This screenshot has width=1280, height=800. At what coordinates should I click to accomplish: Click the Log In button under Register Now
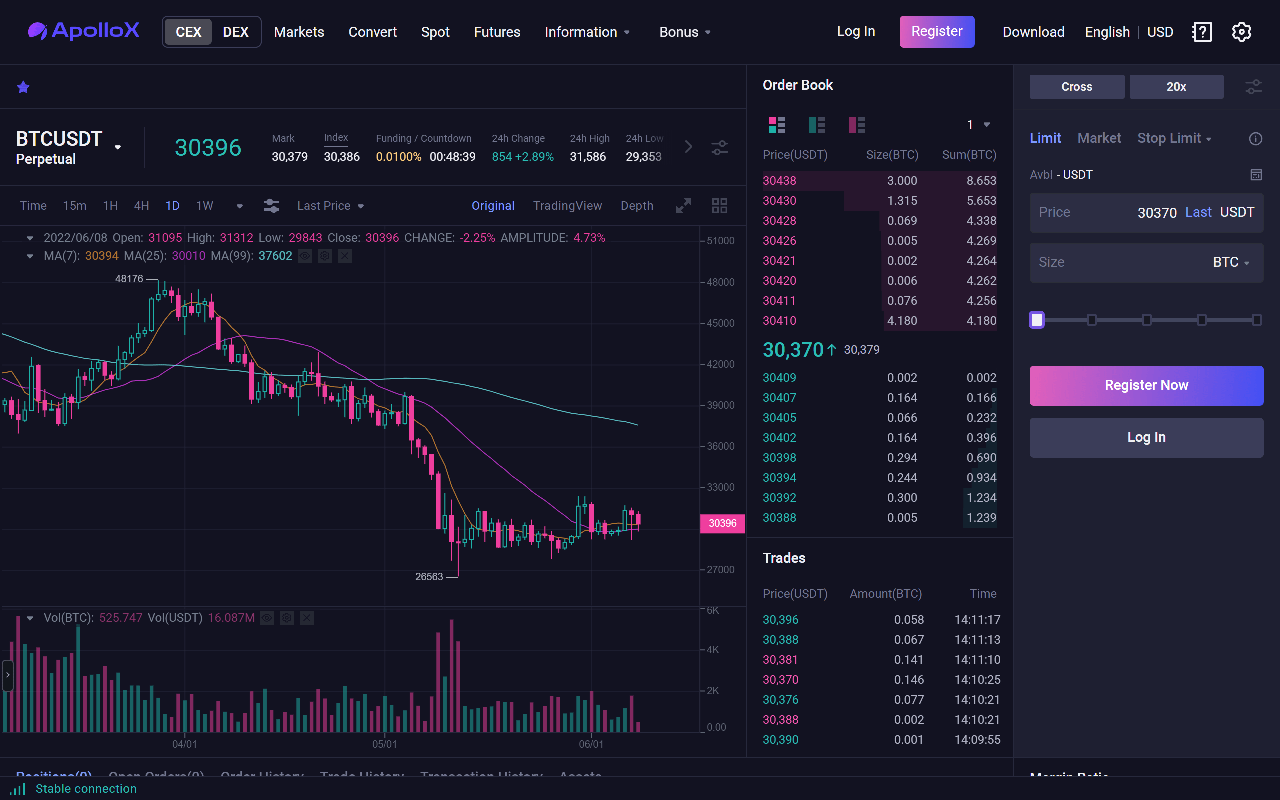(x=1147, y=438)
